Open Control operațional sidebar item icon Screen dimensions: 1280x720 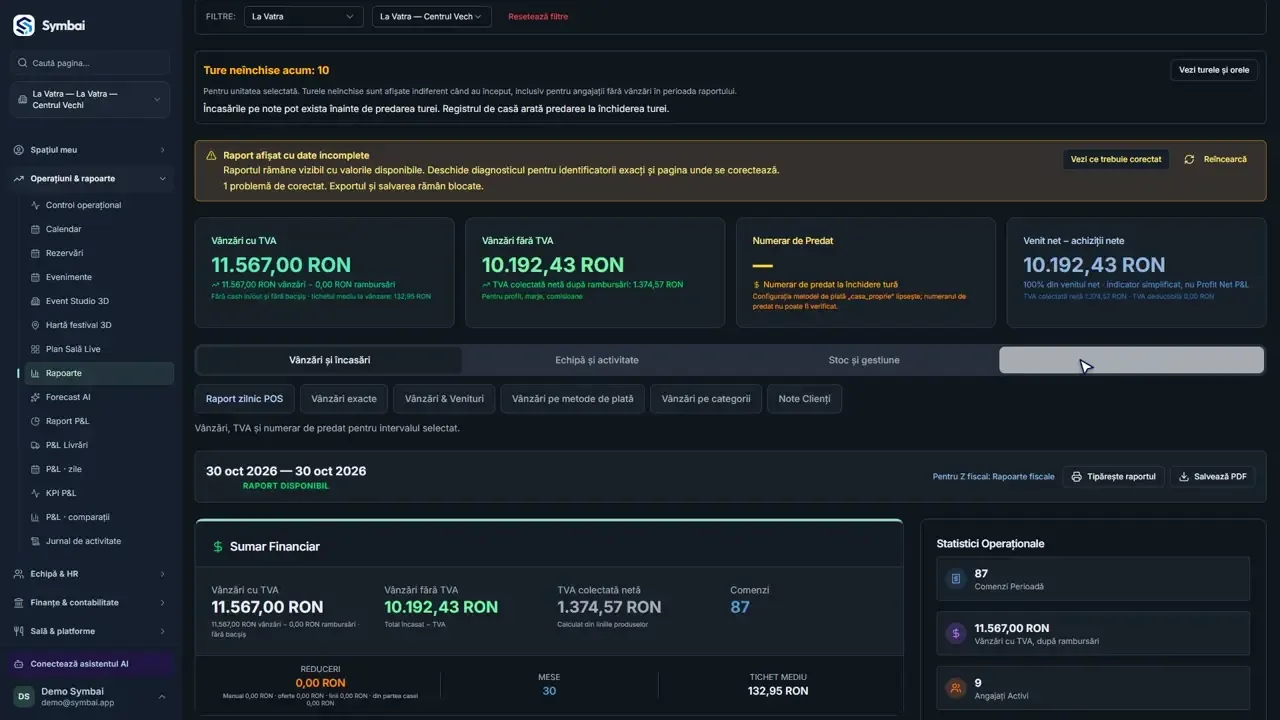(36, 205)
